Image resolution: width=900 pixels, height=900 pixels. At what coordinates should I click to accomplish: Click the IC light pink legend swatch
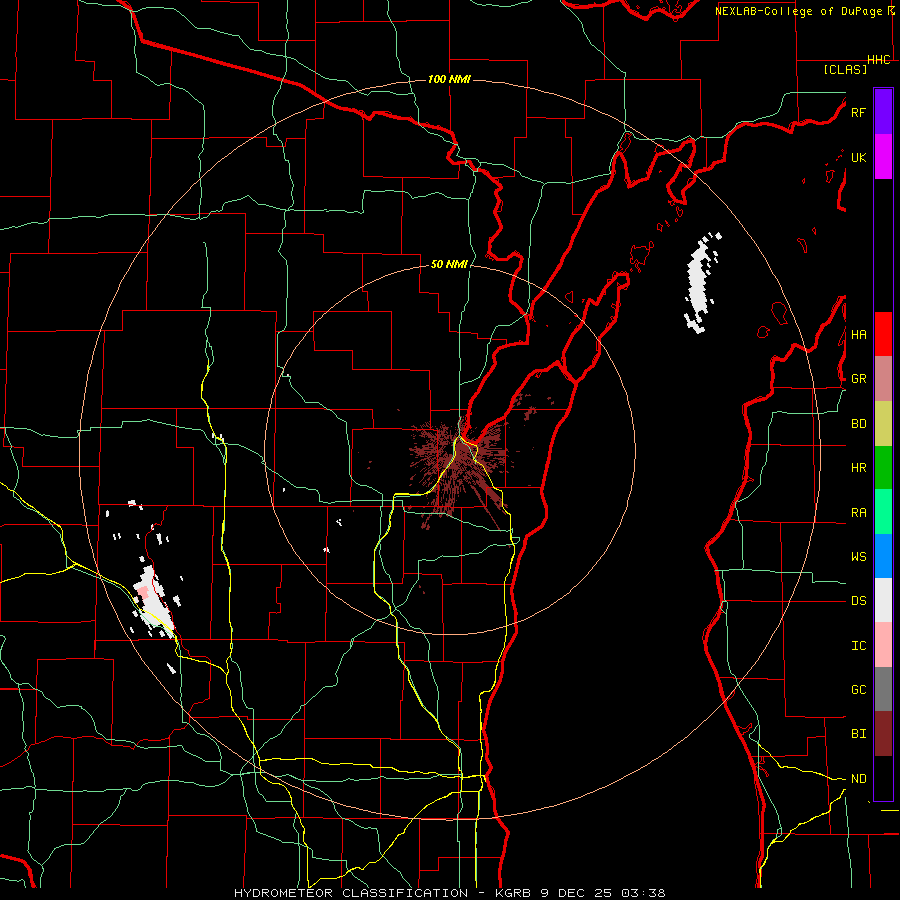point(883,645)
